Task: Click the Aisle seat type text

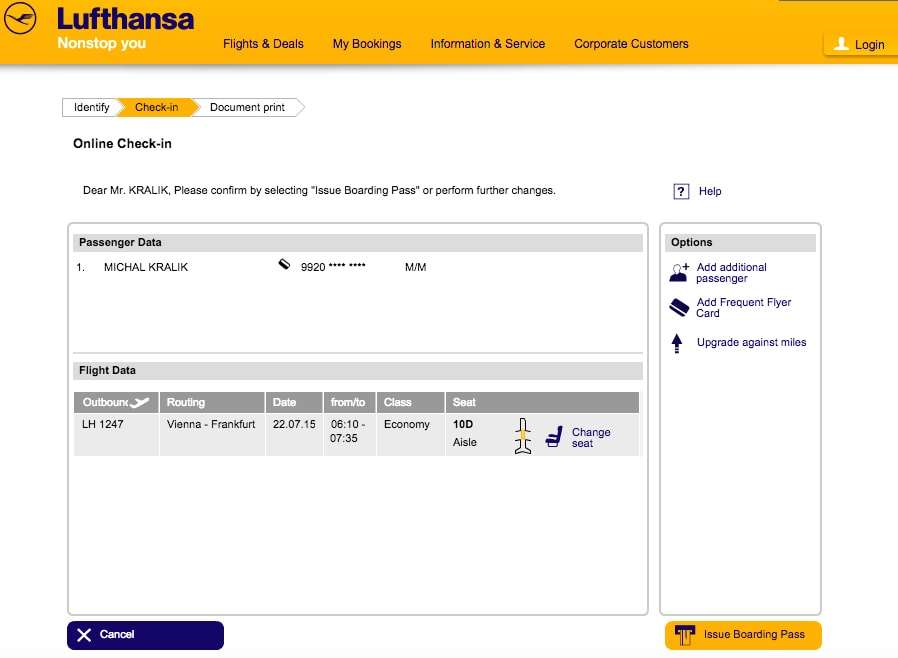Action: 464,442
